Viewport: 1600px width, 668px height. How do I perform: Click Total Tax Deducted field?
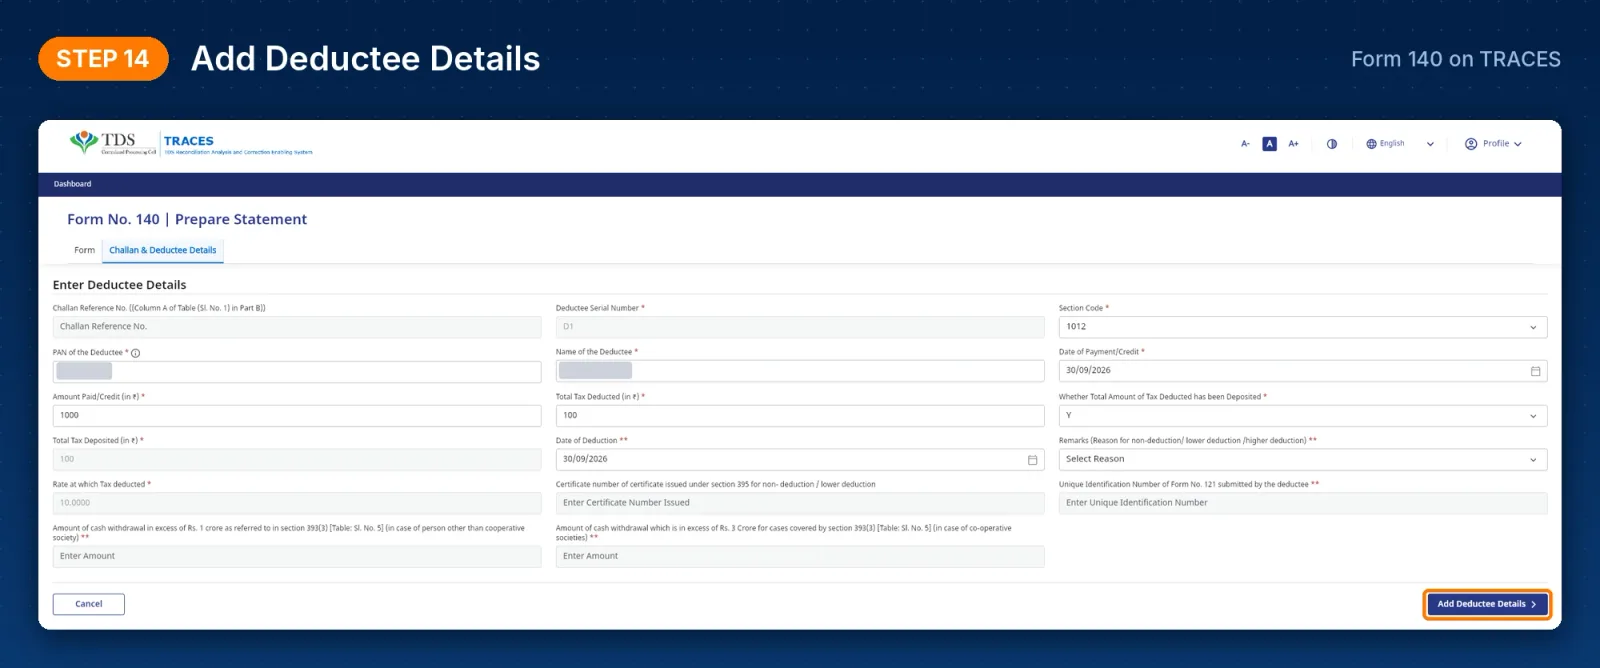(x=800, y=415)
